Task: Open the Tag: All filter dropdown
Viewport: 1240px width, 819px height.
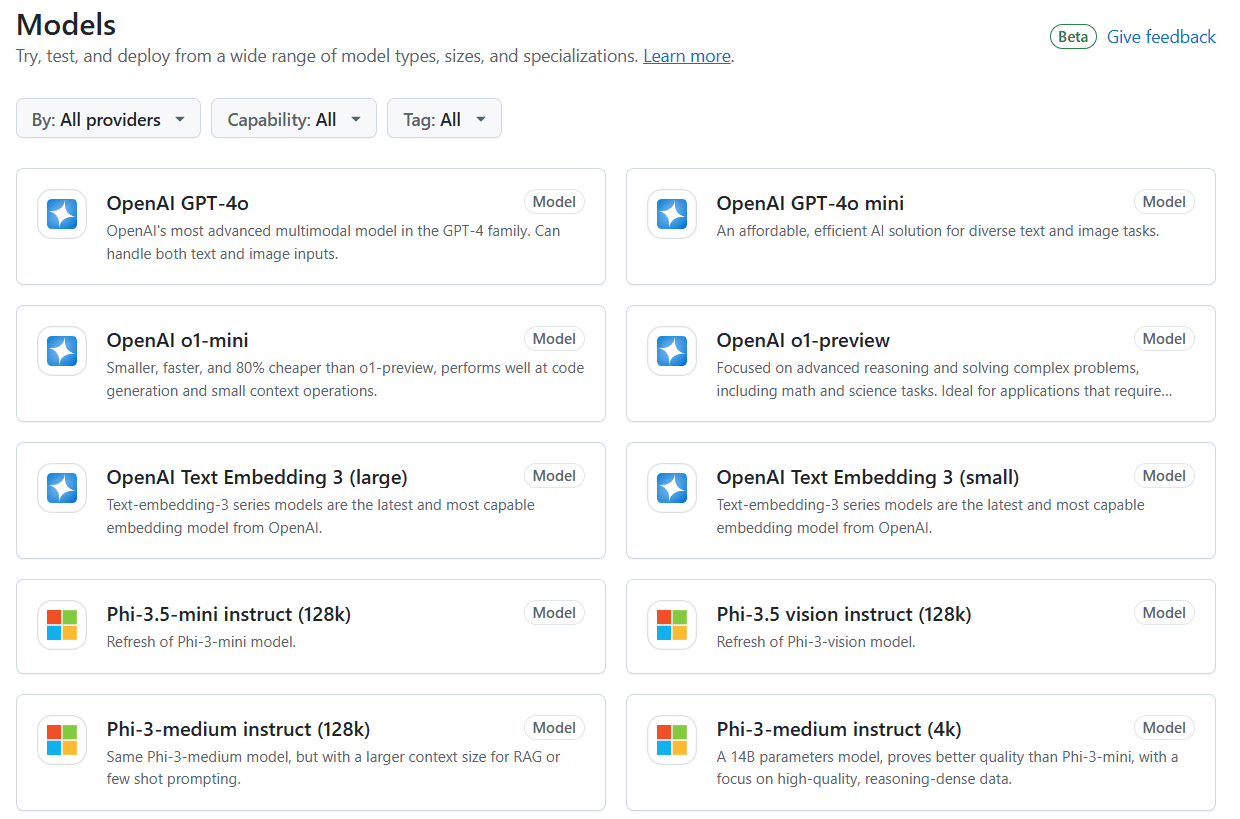Action: point(444,119)
